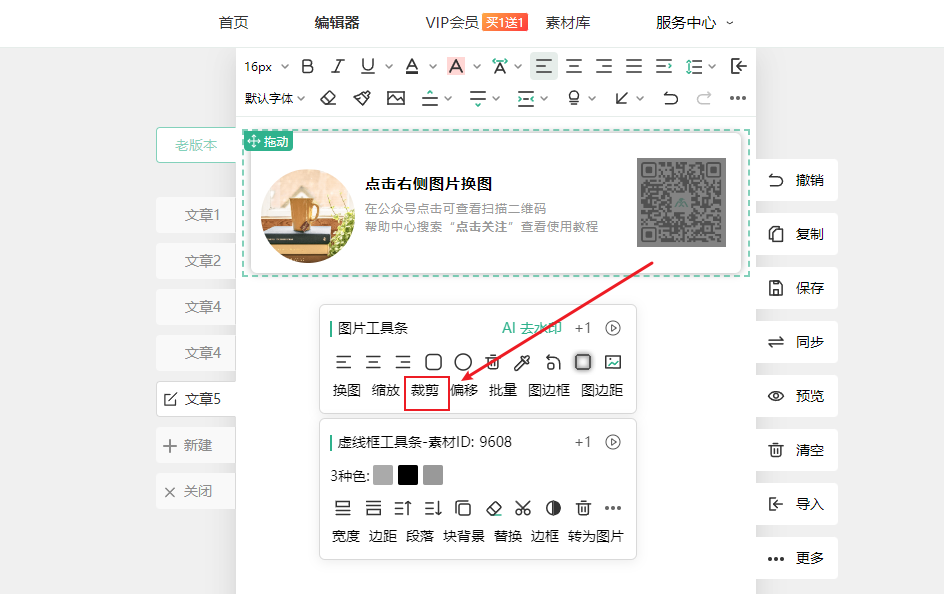The height and width of the screenshot is (594, 944).
Task: Click the two-side indent icon
Action: tap(526, 98)
